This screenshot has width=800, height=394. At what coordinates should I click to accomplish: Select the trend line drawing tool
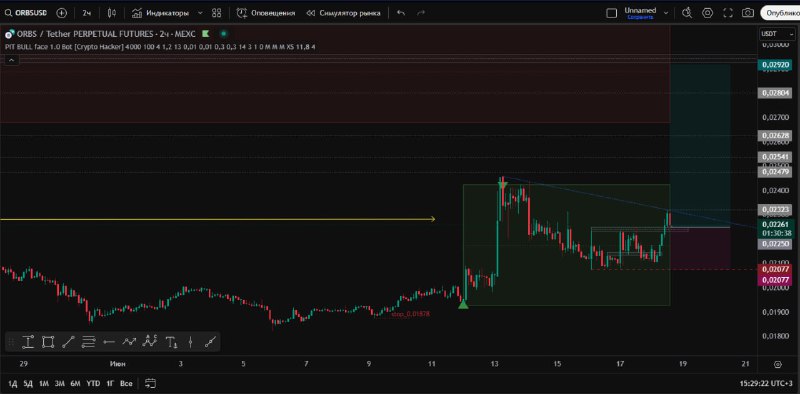(x=68, y=342)
